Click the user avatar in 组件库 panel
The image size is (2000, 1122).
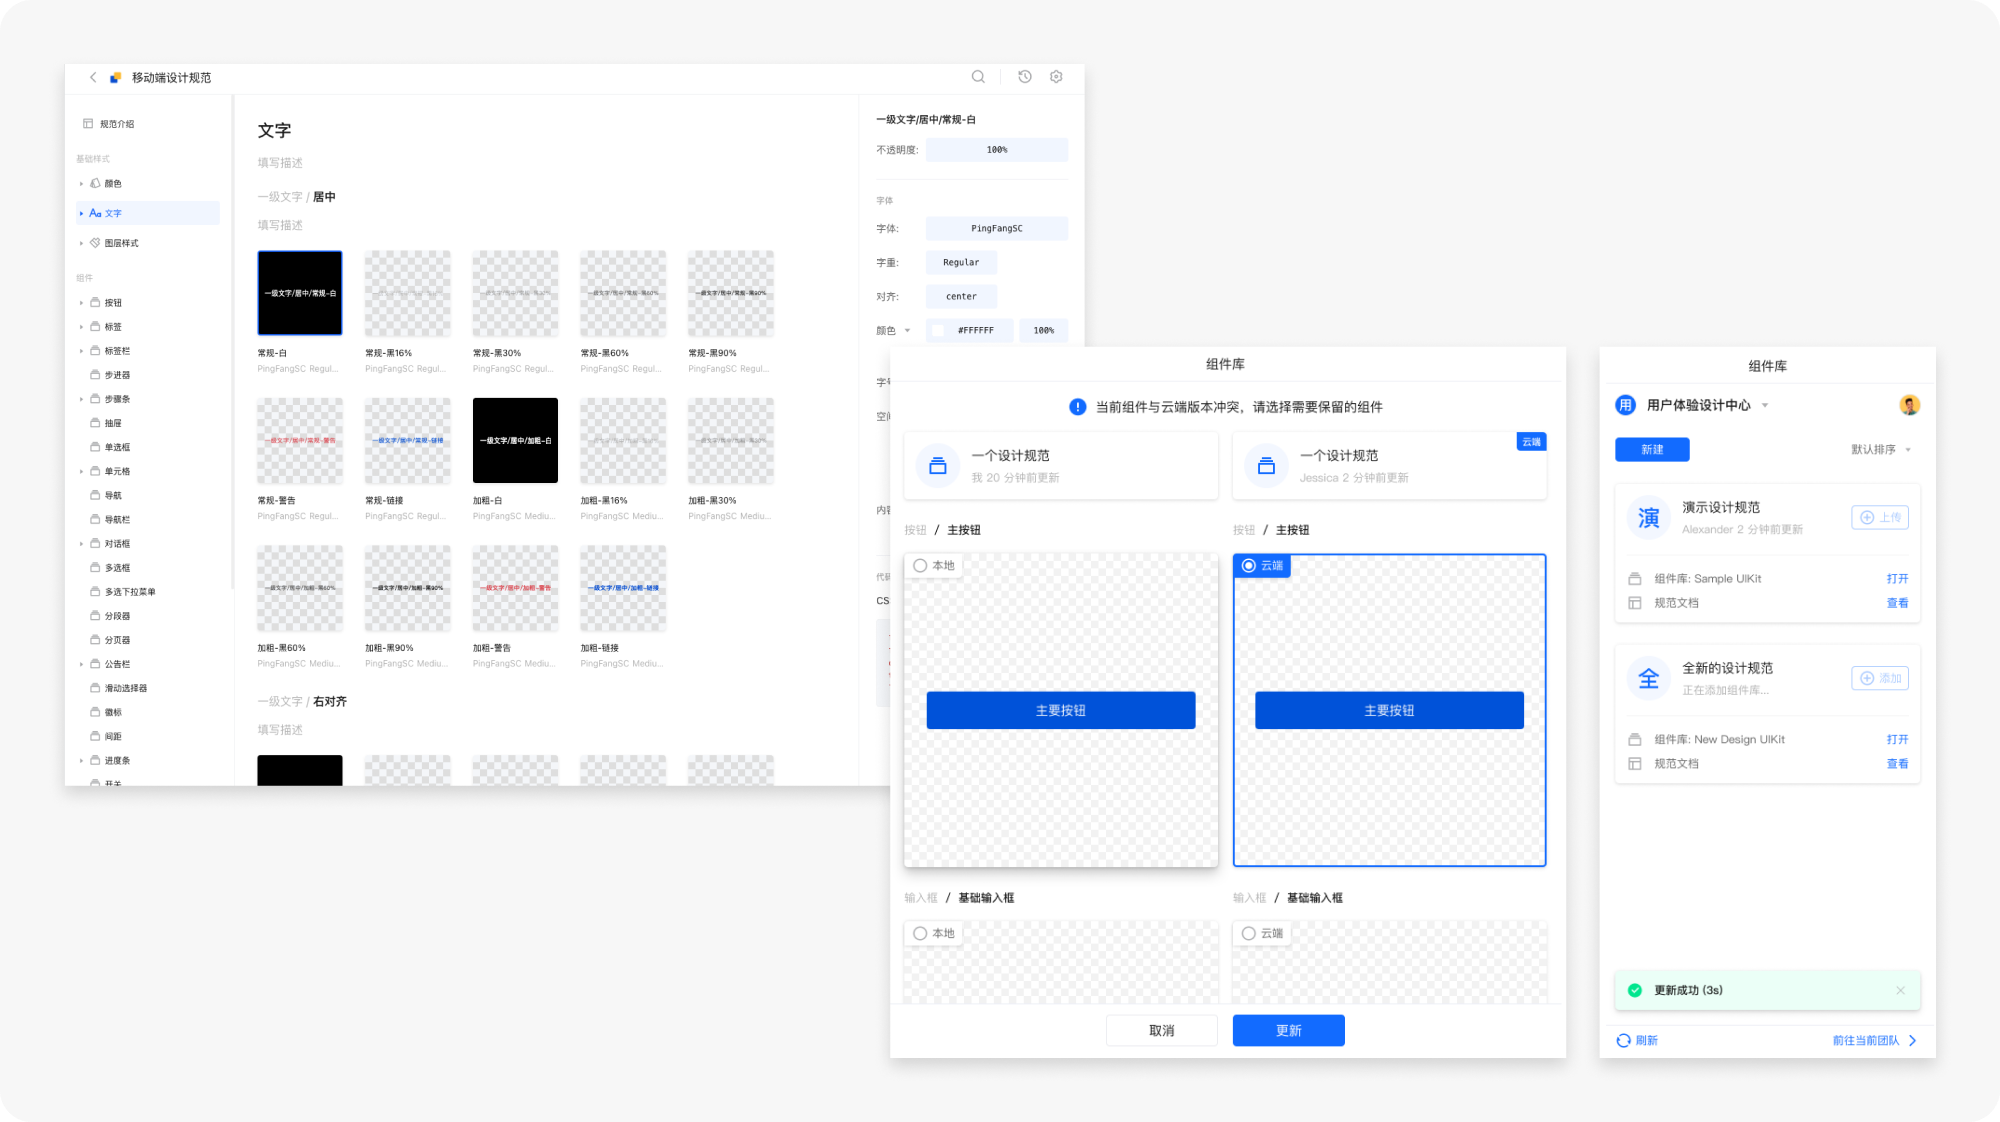(x=1909, y=405)
